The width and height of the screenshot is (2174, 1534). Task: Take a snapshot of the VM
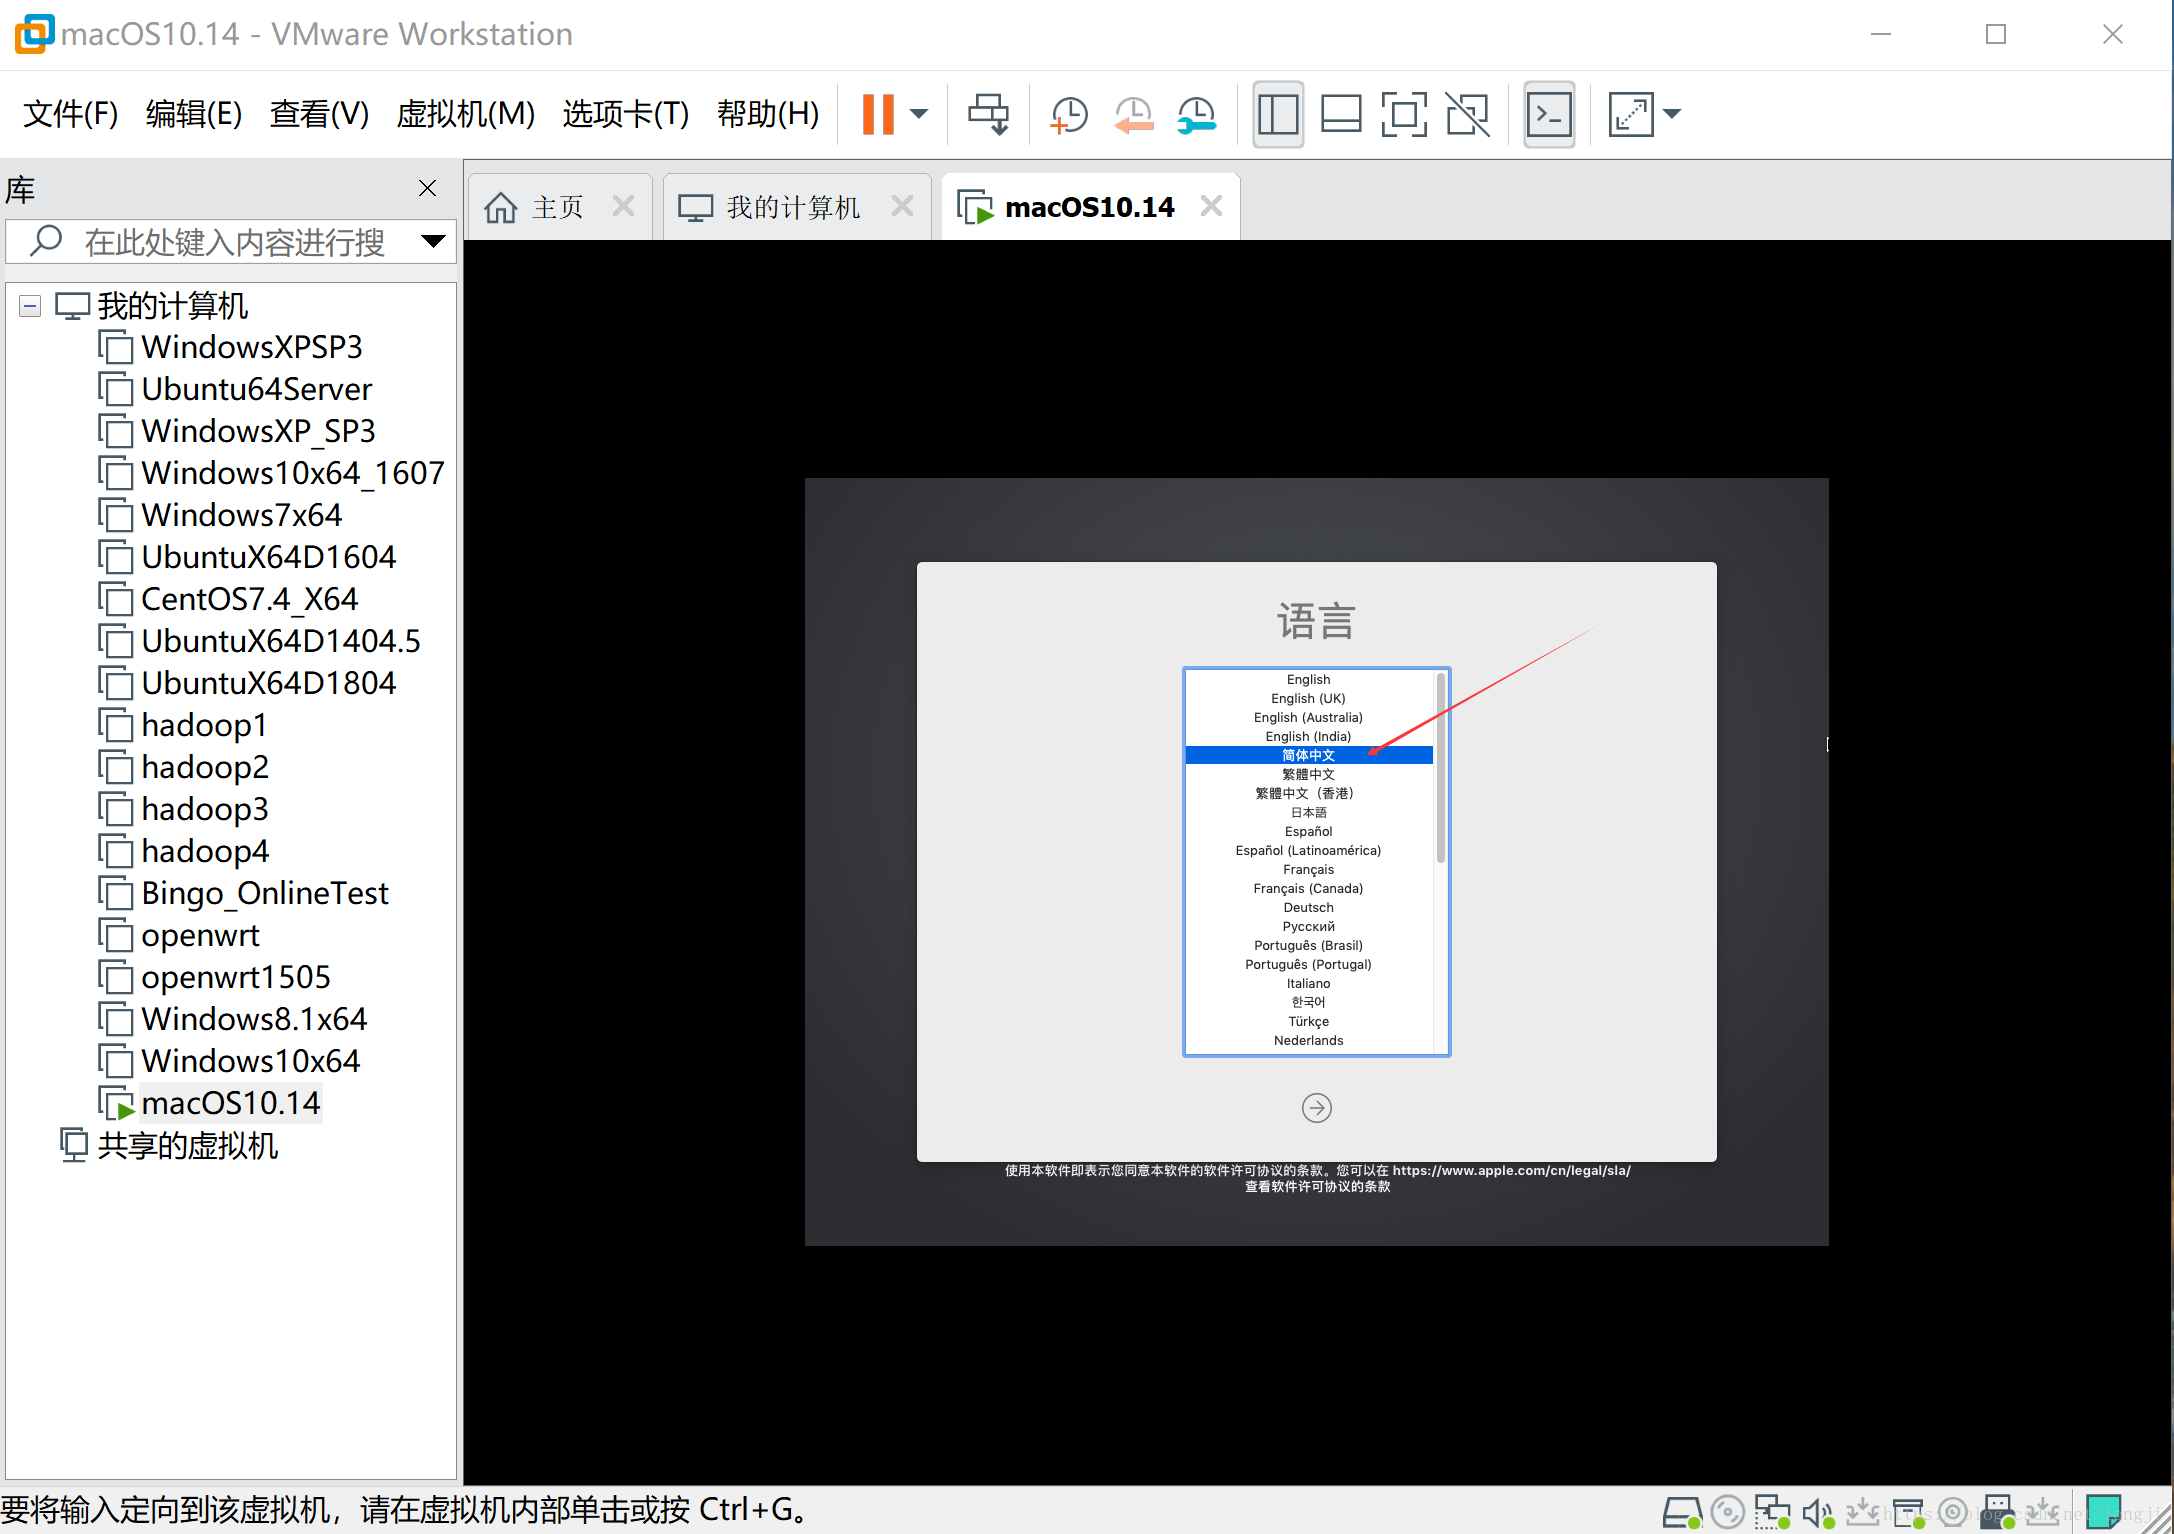pyautogui.click(x=1069, y=114)
